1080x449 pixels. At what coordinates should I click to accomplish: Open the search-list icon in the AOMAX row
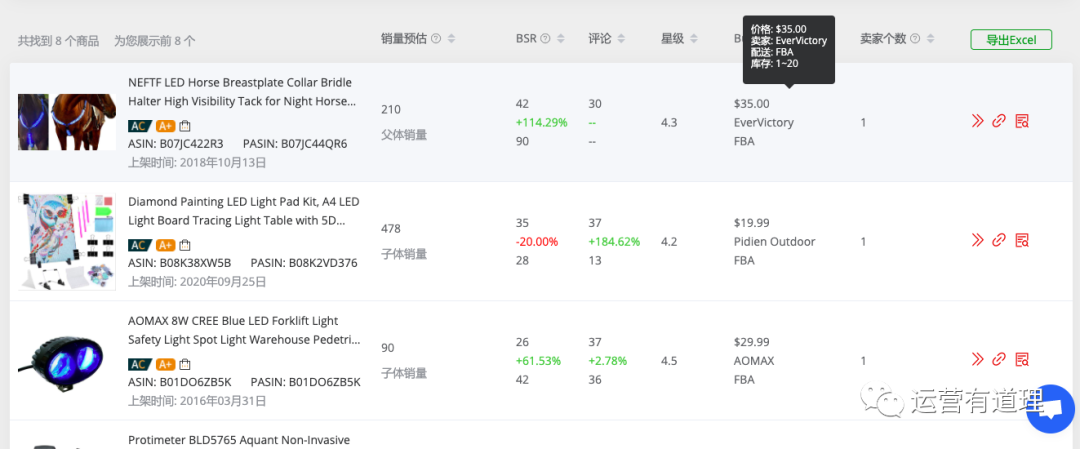tap(1021, 359)
